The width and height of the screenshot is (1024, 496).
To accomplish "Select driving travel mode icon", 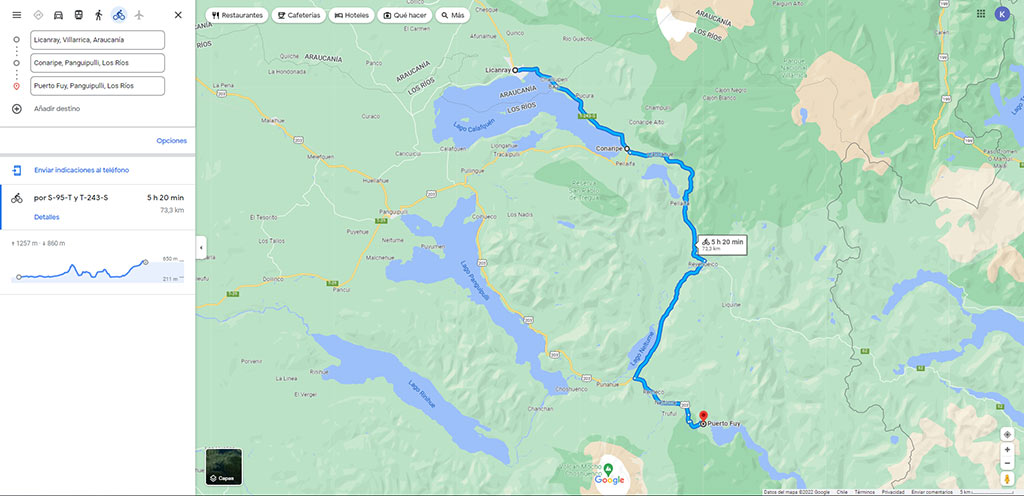I will click(x=58, y=15).
